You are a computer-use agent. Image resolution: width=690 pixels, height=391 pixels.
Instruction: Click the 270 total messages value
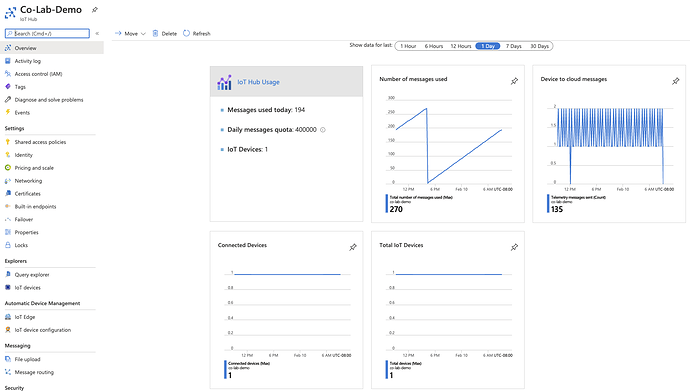click(x=396, y=209)
